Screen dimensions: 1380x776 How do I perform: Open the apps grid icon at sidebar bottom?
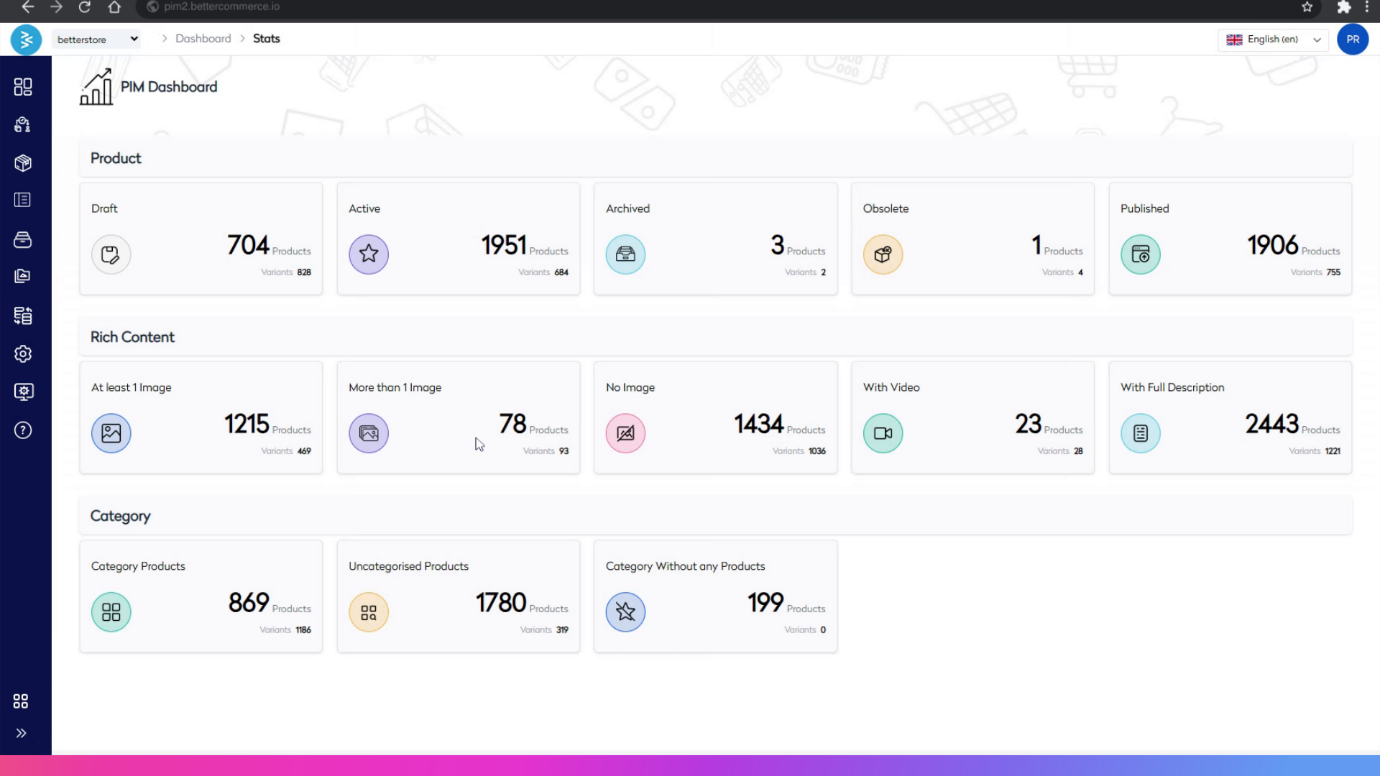pos(21,701)
